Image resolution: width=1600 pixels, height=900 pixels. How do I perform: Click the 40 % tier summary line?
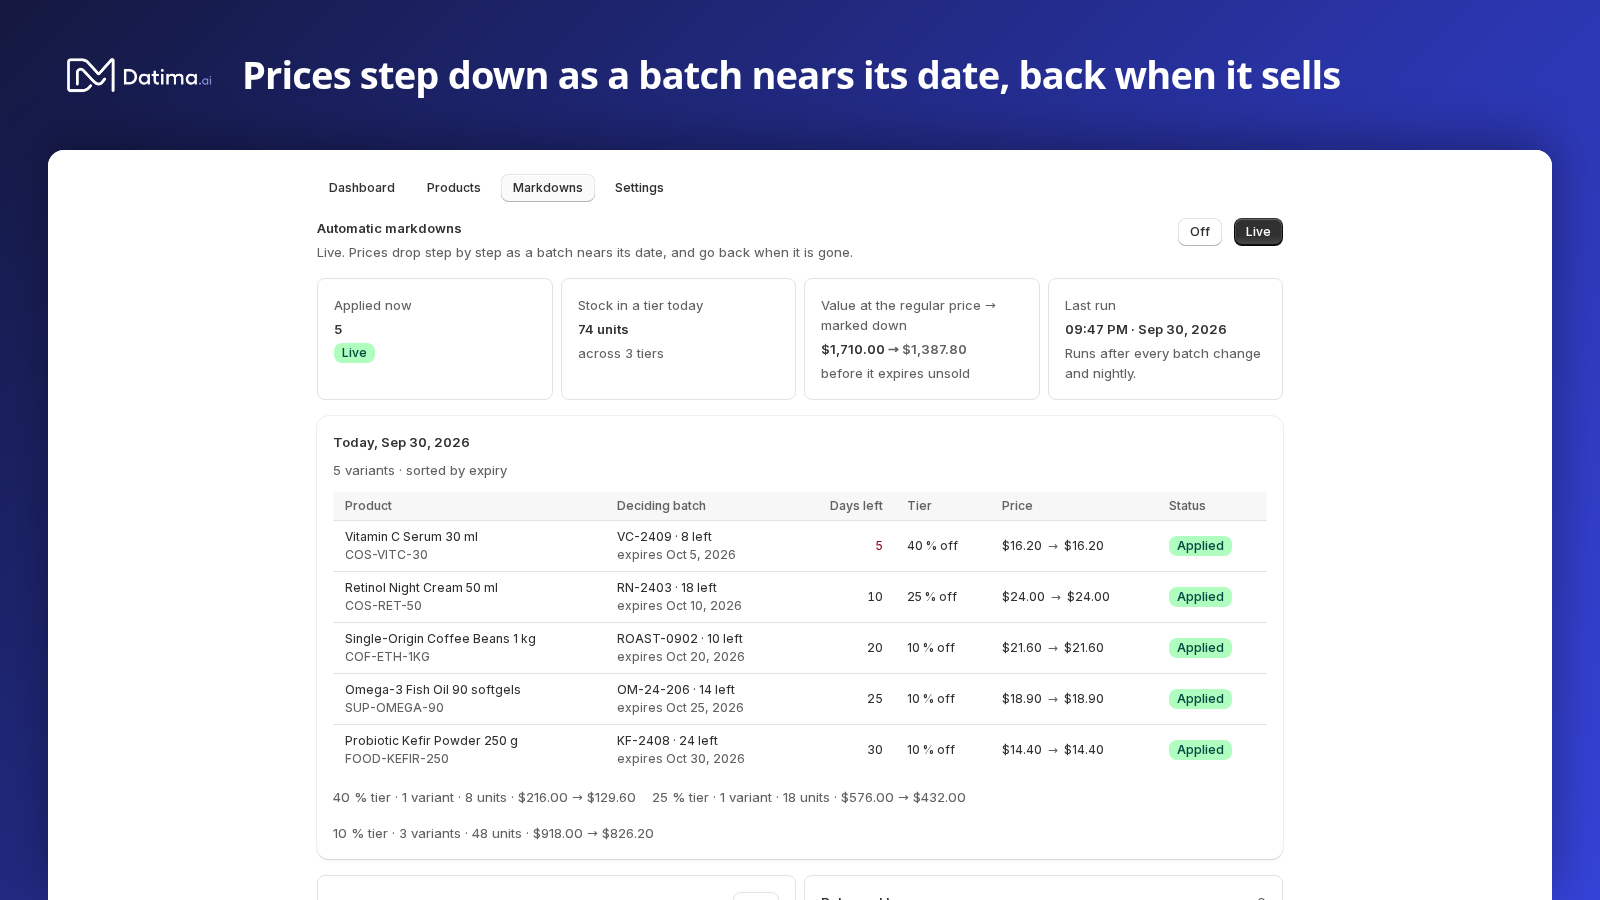[484, 798]
